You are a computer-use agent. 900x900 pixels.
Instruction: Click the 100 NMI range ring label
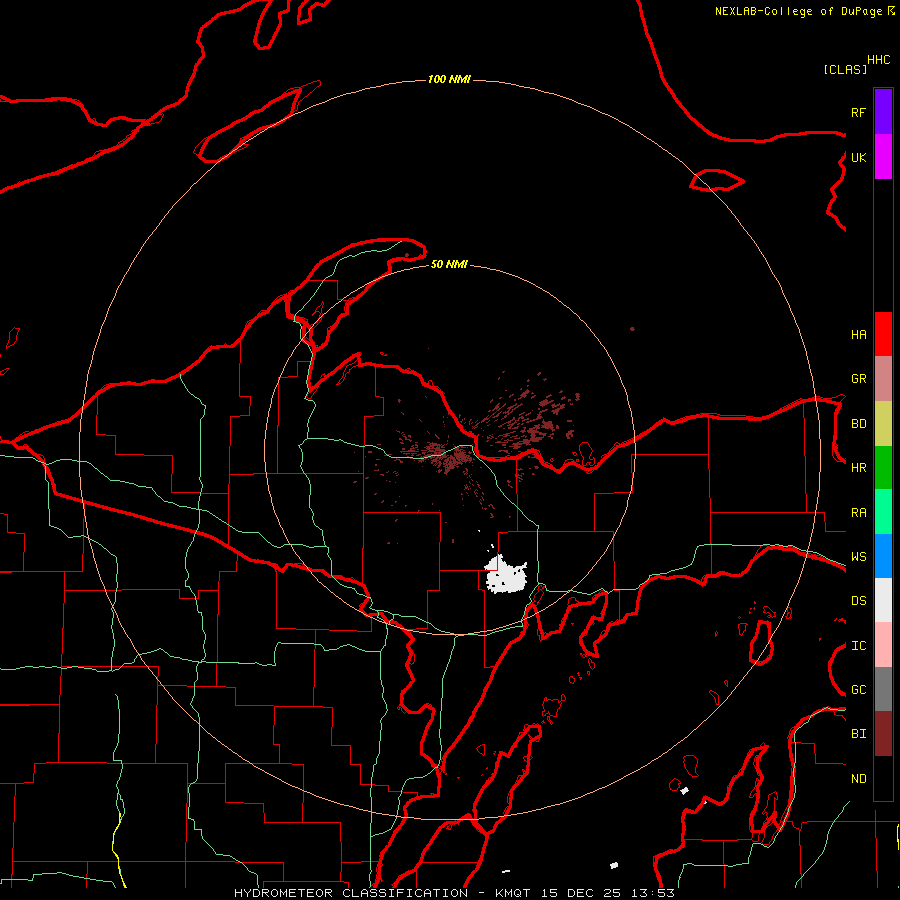449,79
